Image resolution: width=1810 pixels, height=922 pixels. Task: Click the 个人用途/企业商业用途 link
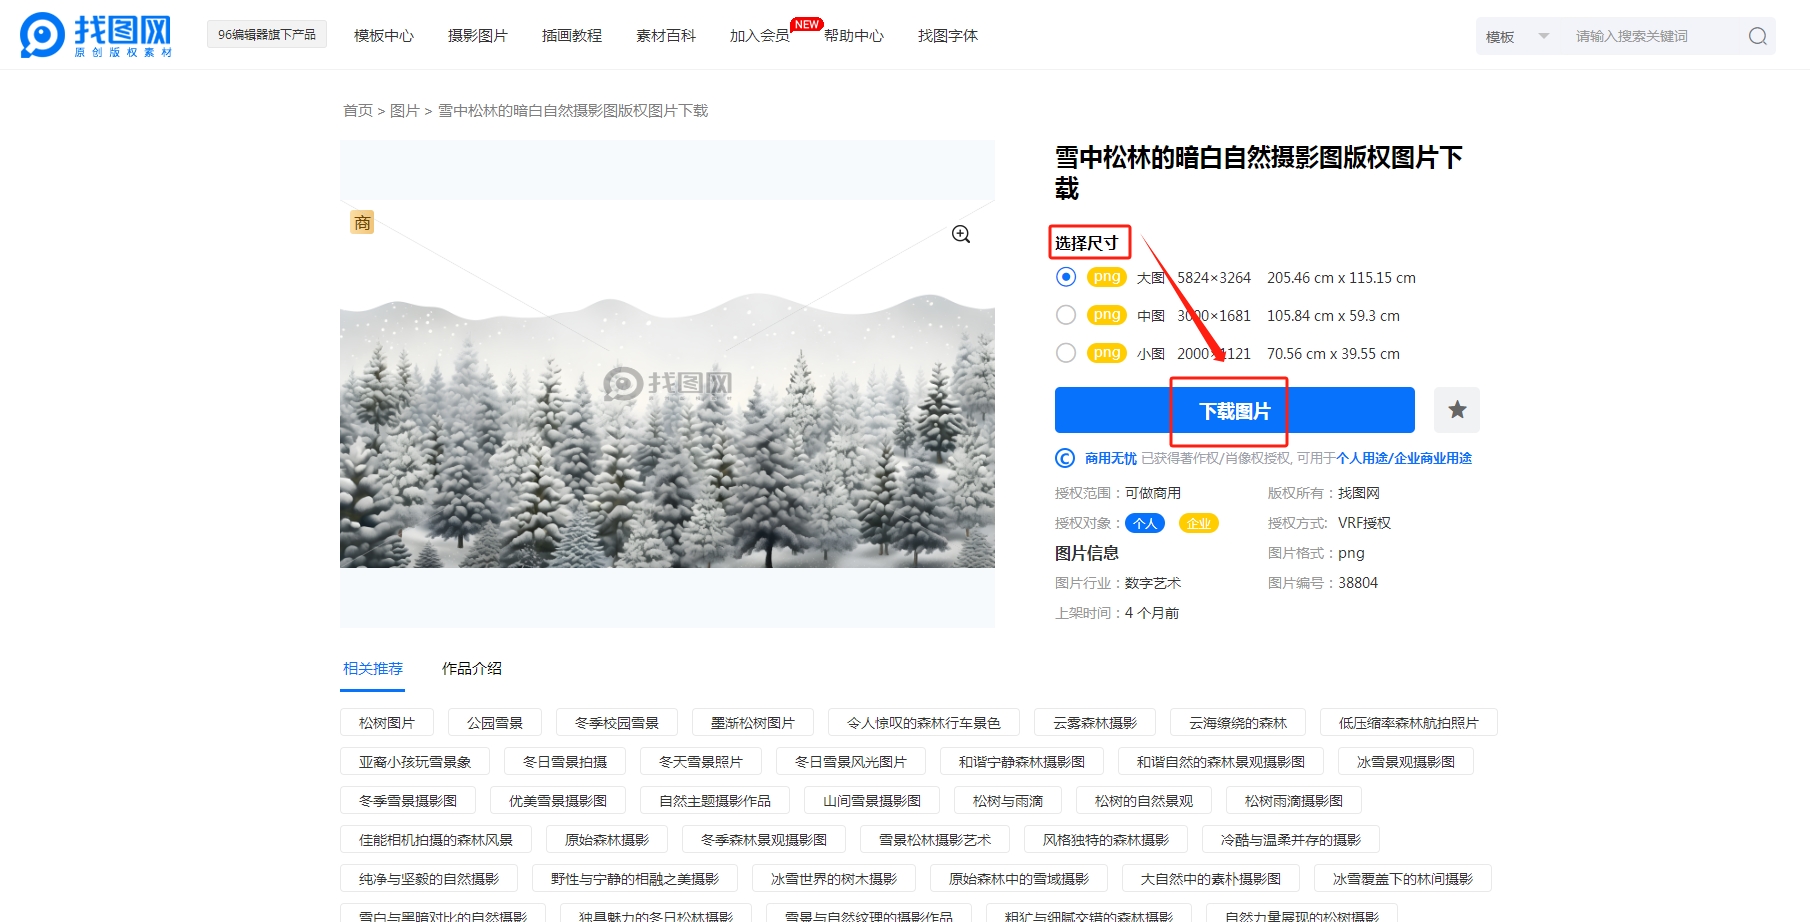click(x=1404, y=458)
